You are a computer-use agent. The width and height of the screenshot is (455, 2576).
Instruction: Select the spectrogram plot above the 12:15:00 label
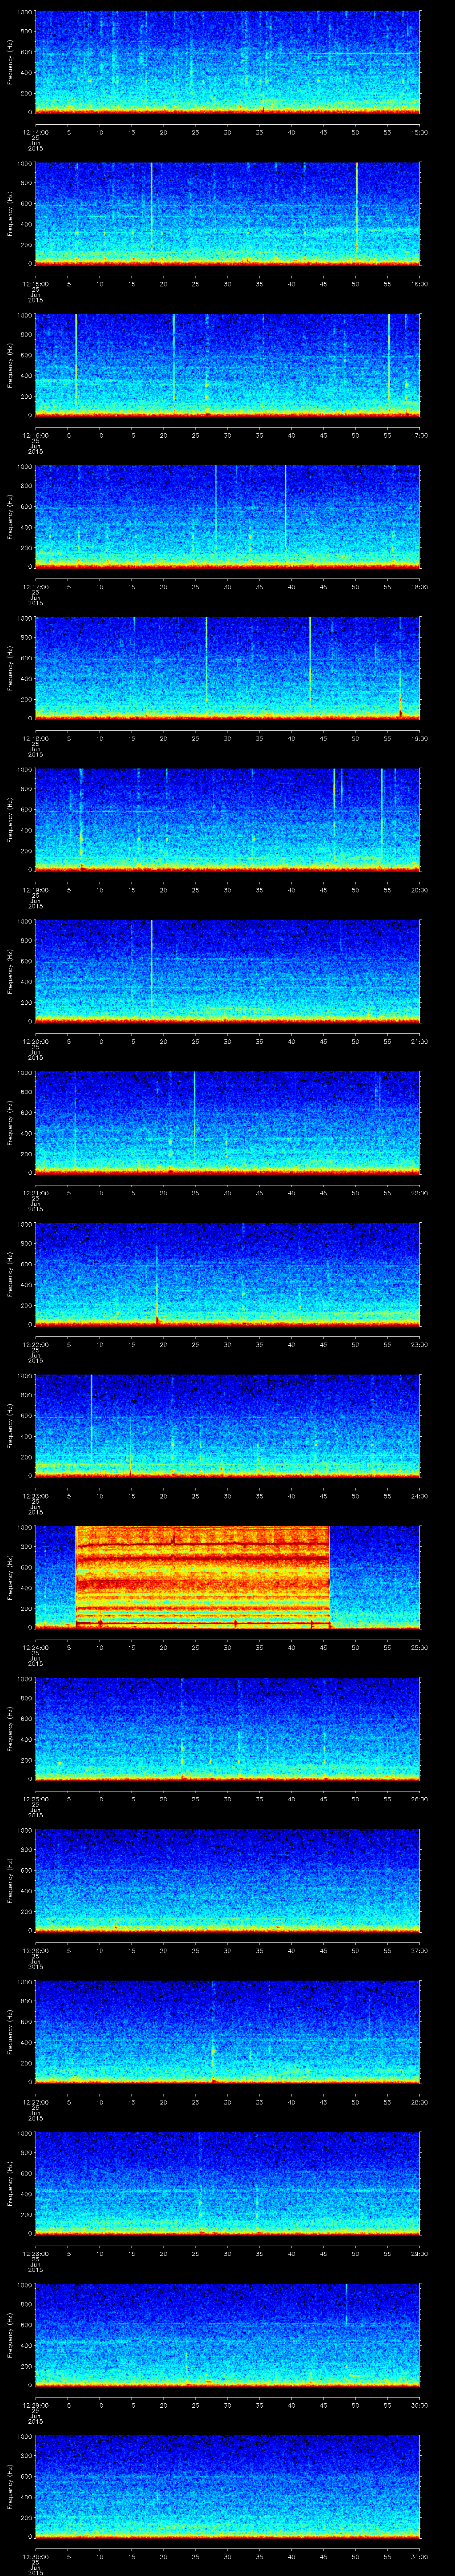(x=227, y=214)
